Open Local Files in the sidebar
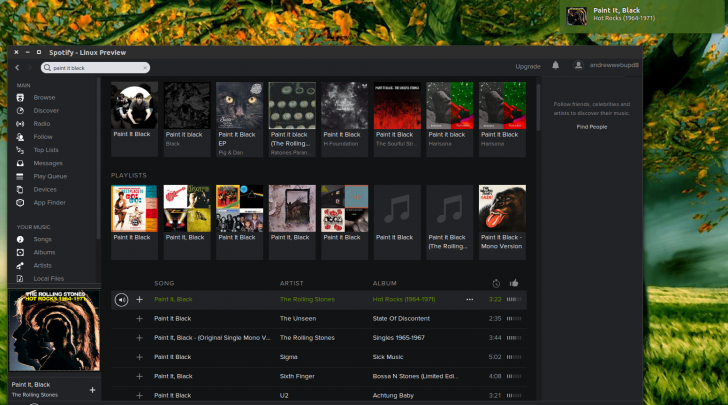Viewport: 728px width, 405px height. point(49,278)
